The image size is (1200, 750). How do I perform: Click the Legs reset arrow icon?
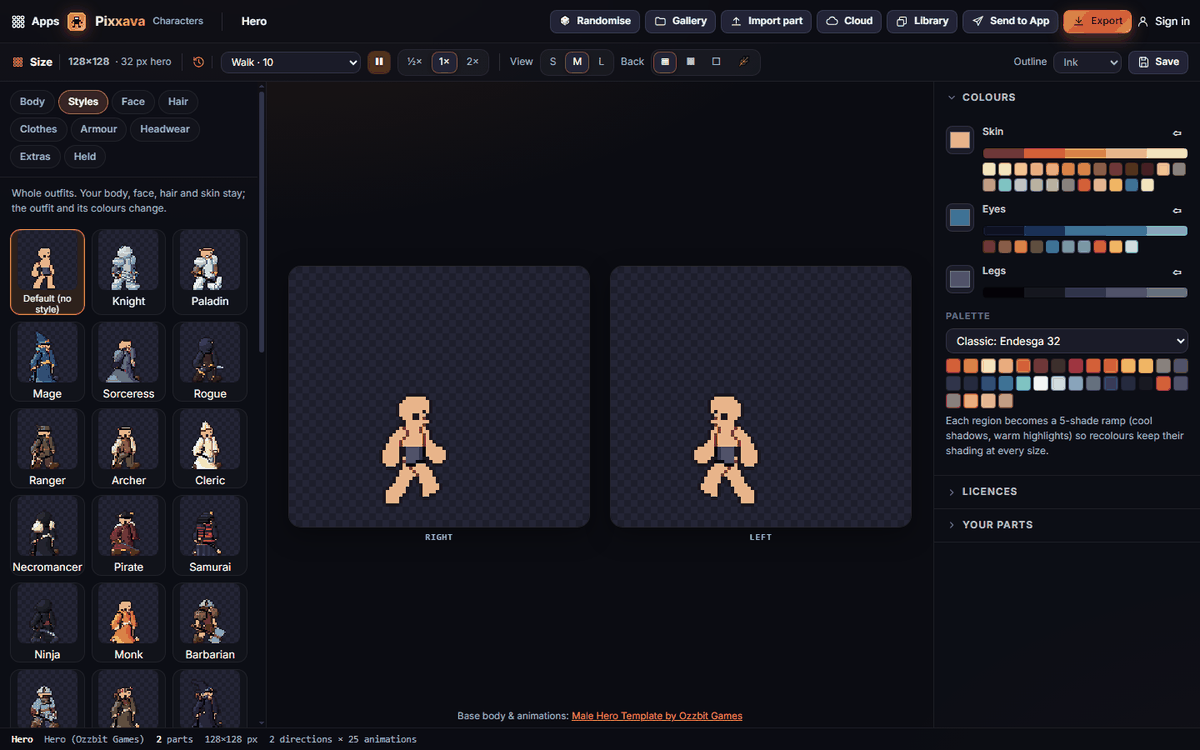tap(1177, 272)
